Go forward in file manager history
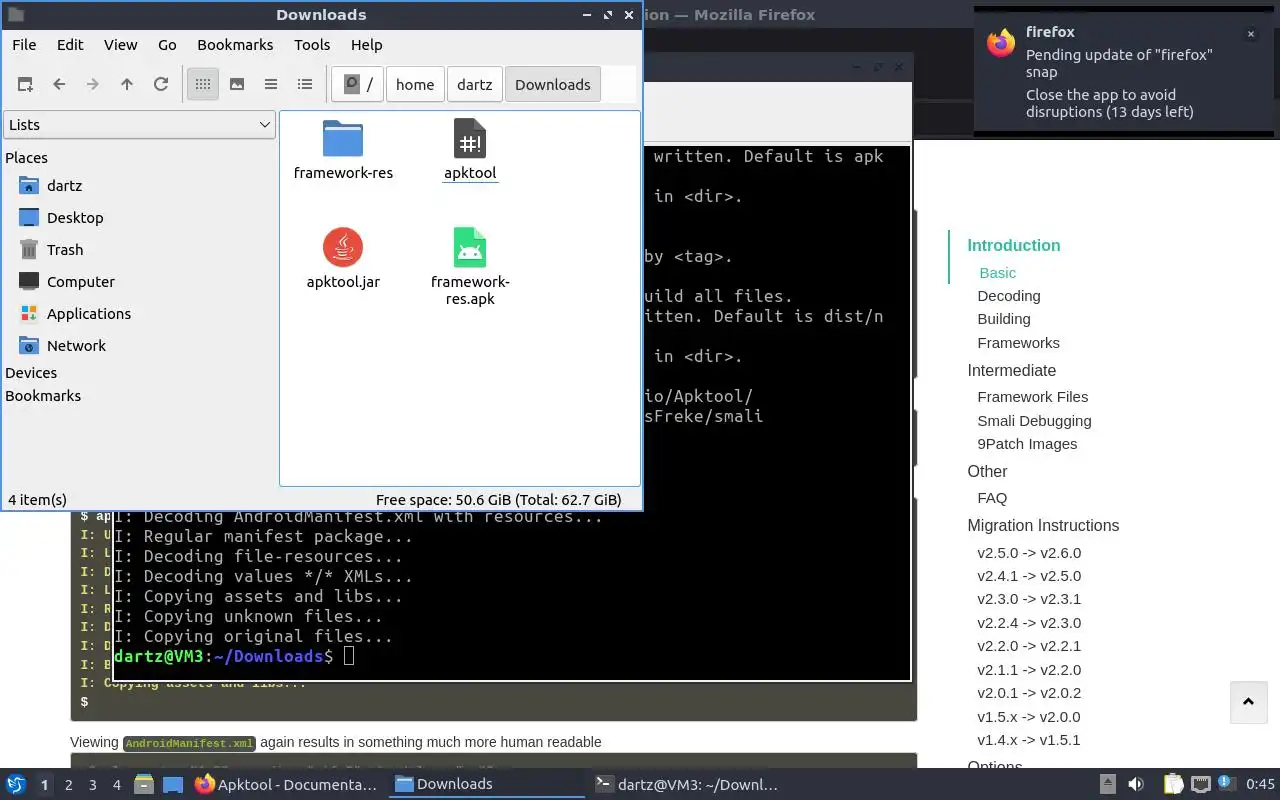1280x800 pixels. (93, 85)
